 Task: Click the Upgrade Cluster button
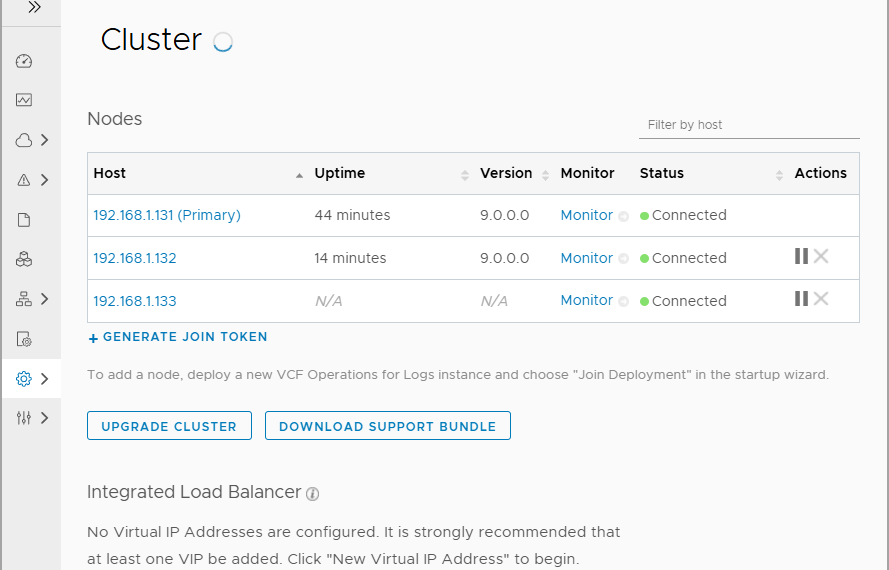pos(169,426)
